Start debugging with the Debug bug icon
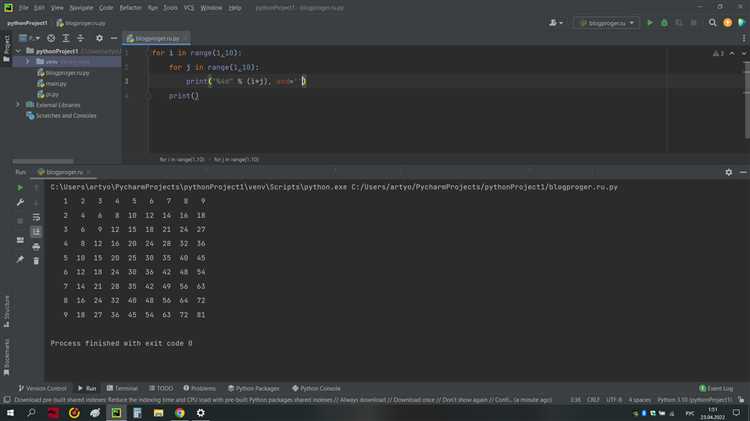 (x=663, y=22)
